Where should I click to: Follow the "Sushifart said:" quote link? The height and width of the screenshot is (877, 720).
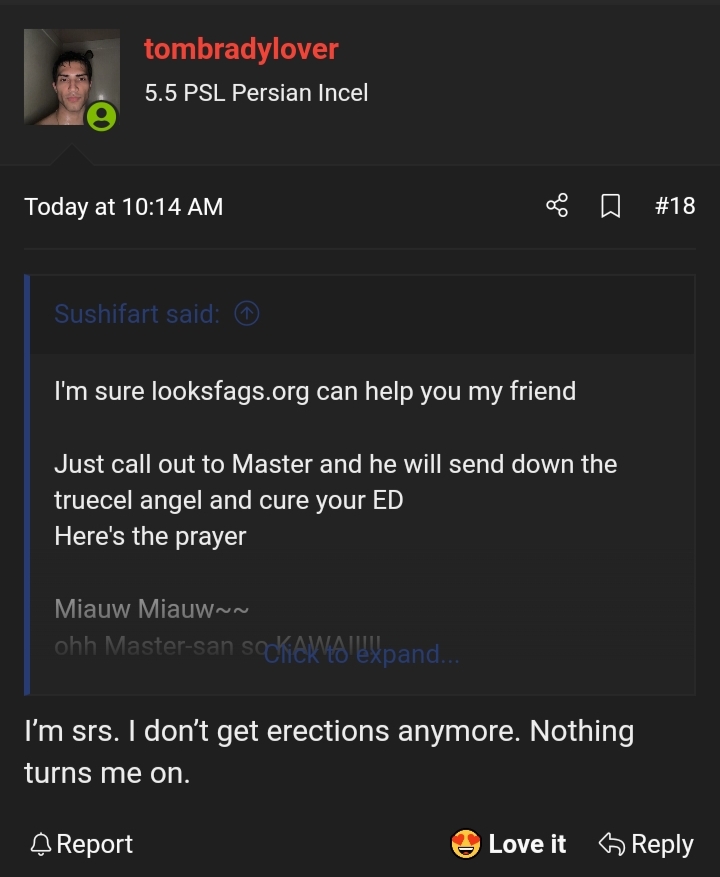(x=136, y=314)
